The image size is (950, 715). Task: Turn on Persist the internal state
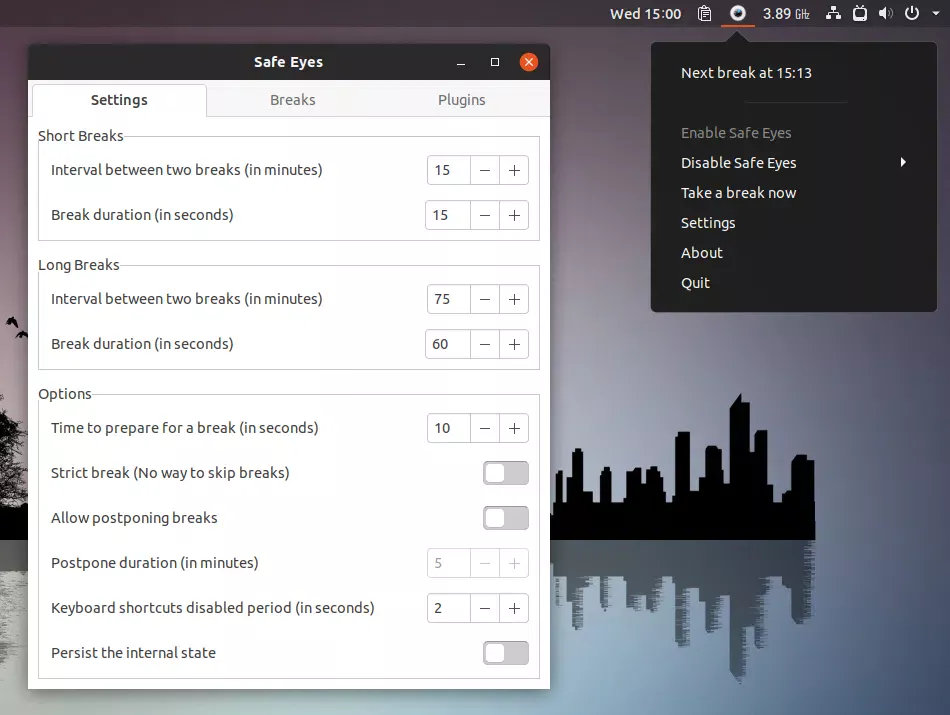point(505,653)
